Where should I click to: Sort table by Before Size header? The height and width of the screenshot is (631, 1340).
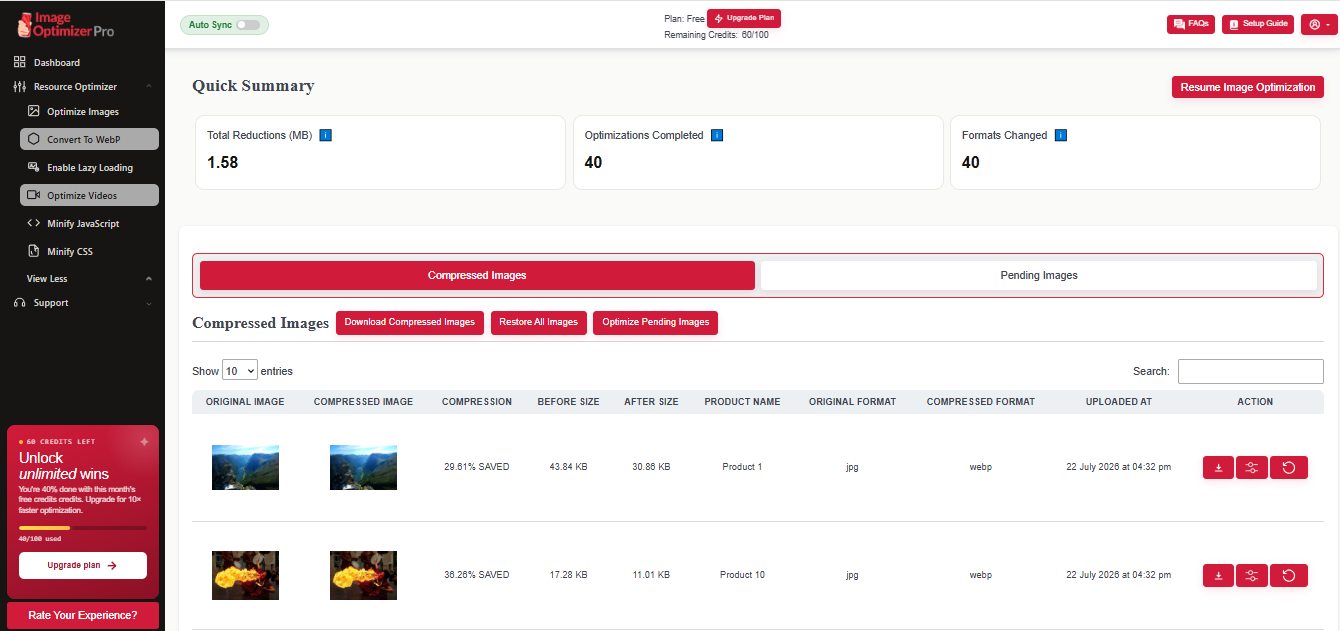[568, 402]
